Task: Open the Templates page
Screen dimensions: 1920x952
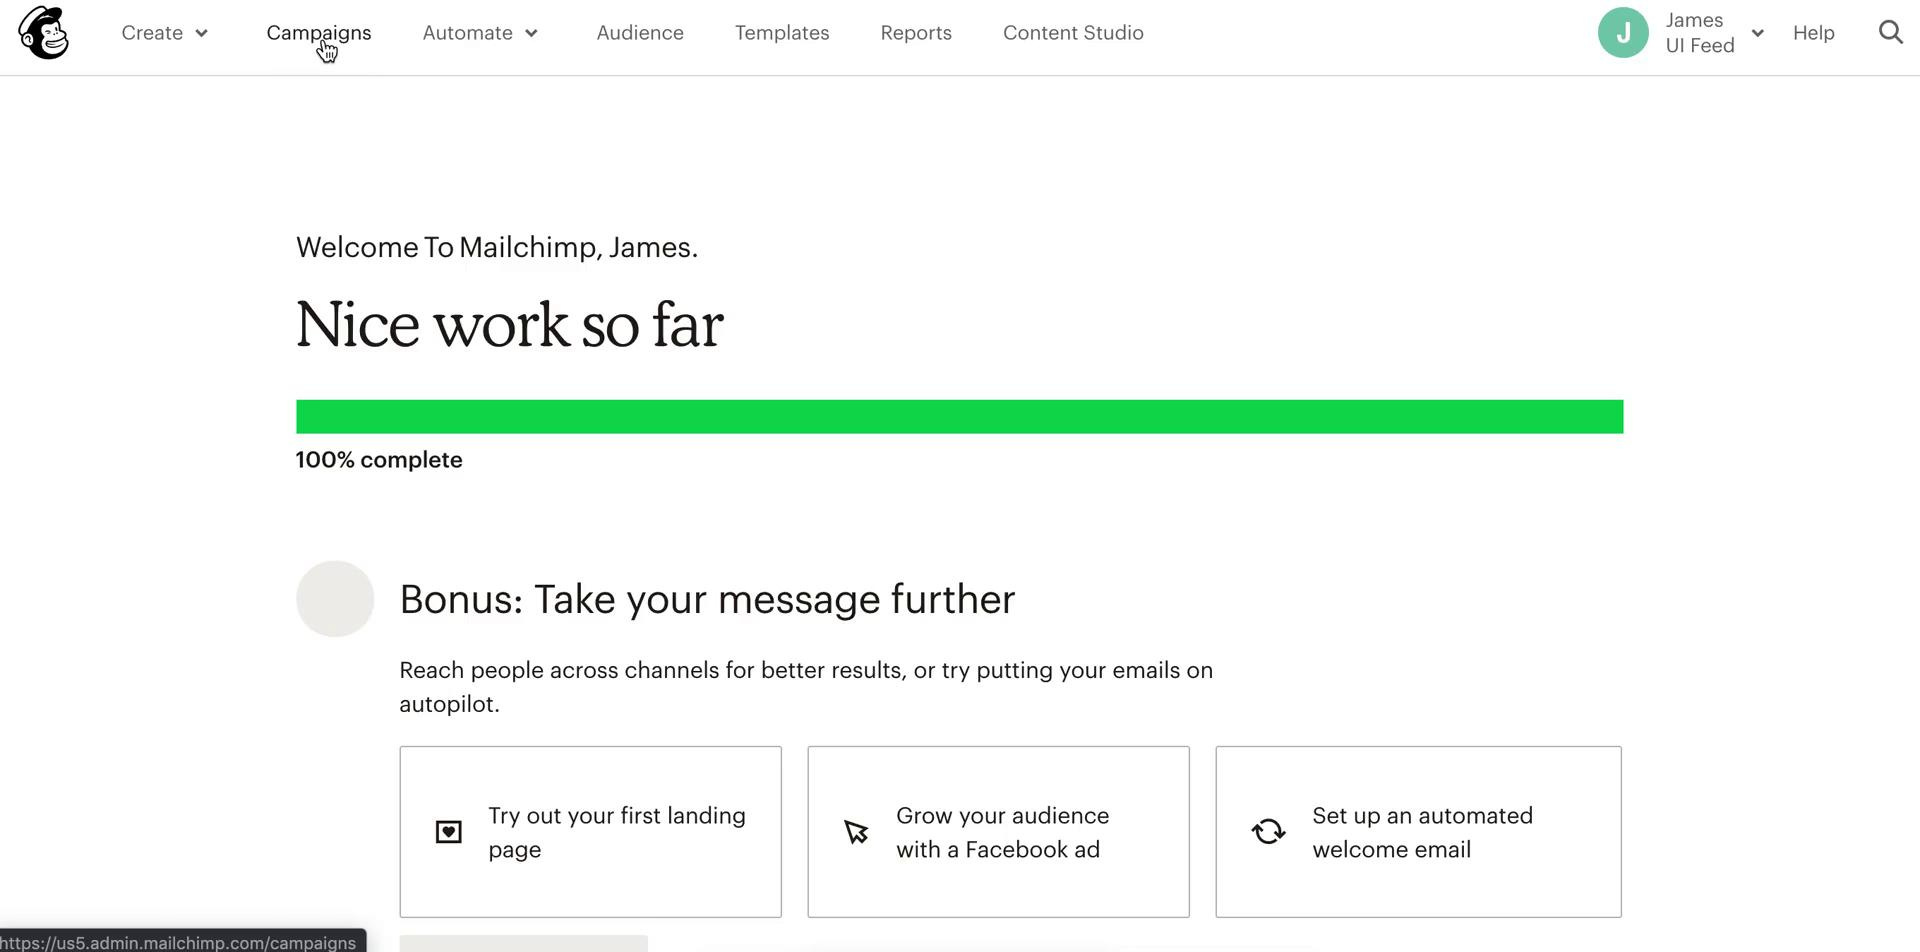Action: (782, 33)
